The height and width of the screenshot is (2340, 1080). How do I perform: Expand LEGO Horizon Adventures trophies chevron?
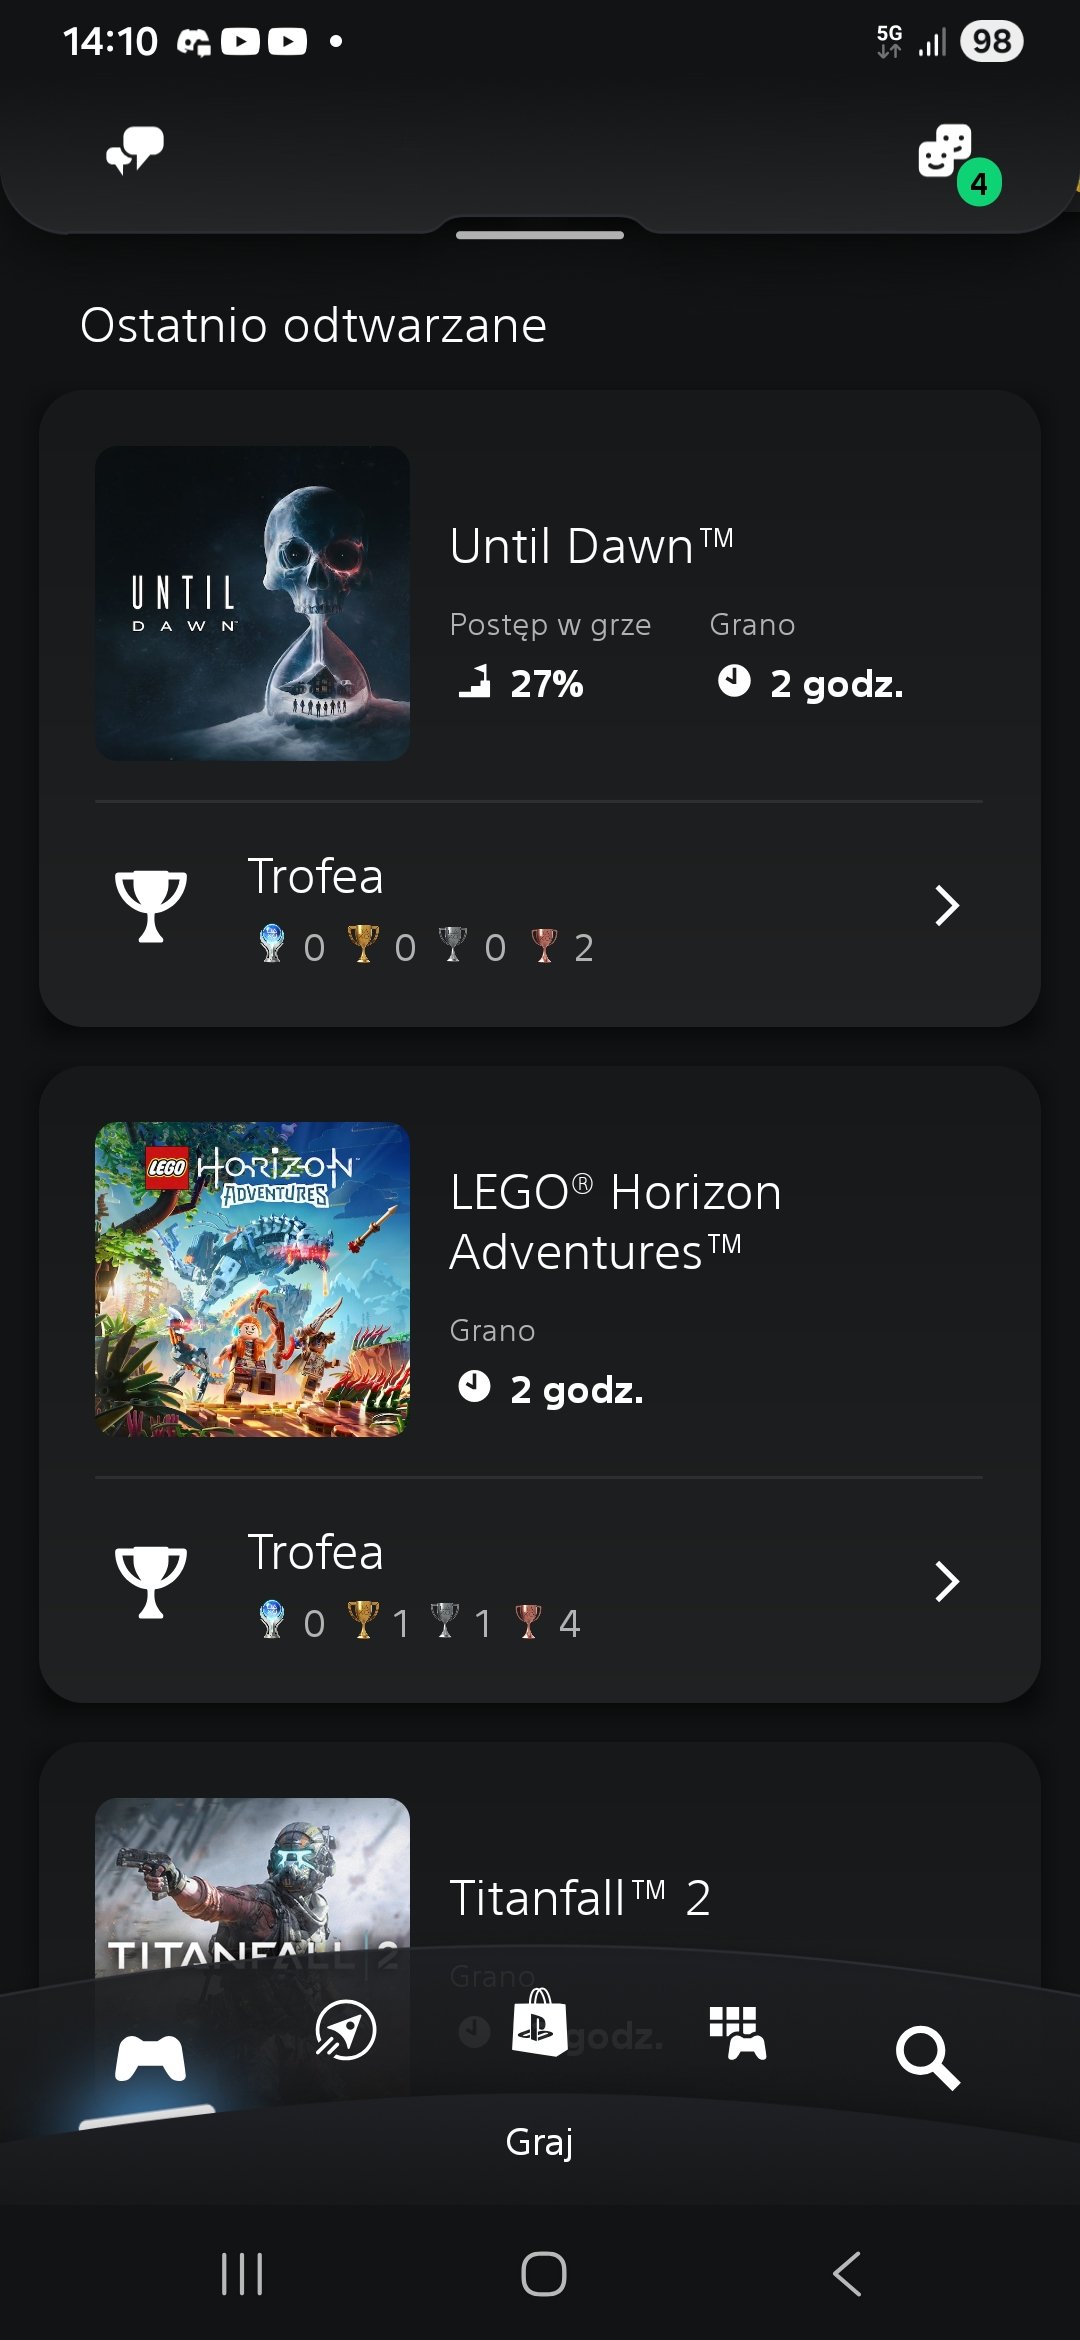pos(946,1582)
